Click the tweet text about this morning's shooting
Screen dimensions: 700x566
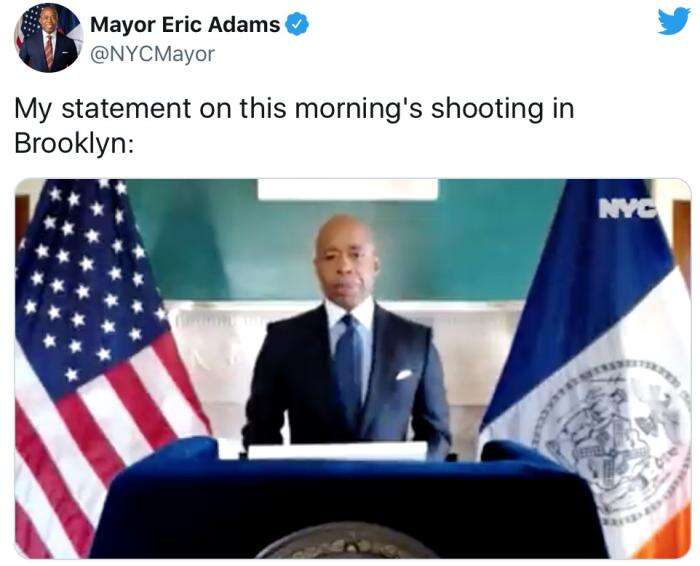(x=294, y=126)
